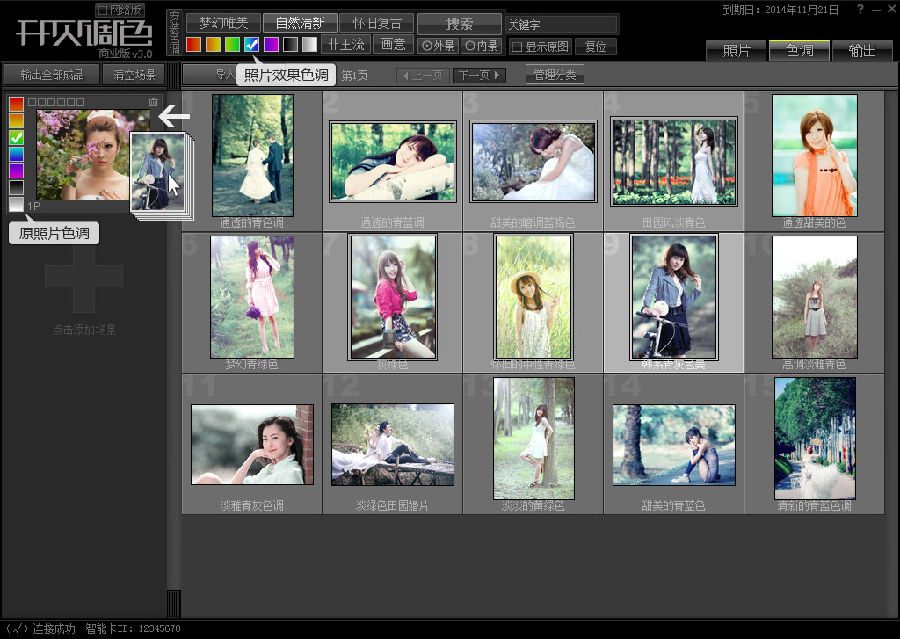The height and width of the screenshot is (639, 900).
Task: Select the 外景 radio option
Action: (x=427, y=46)
